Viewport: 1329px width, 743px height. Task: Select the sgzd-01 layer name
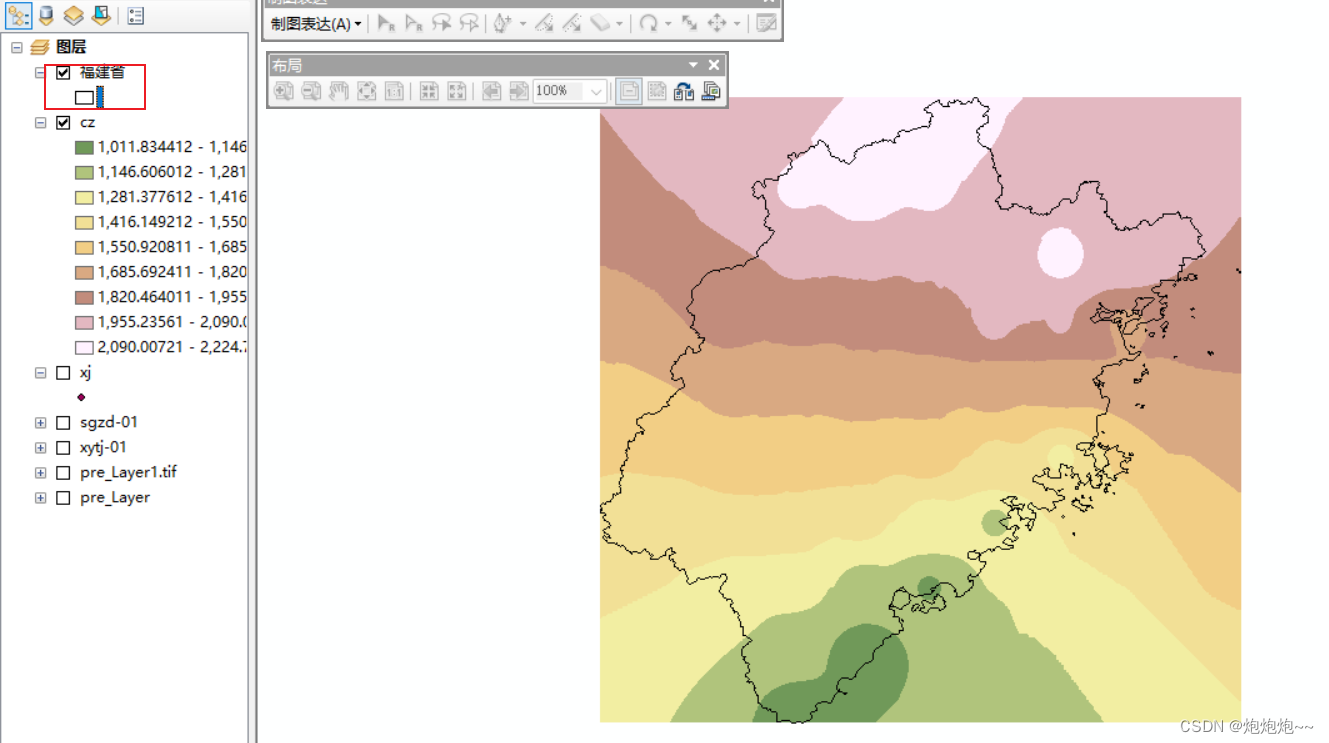(x=109, y=422)
